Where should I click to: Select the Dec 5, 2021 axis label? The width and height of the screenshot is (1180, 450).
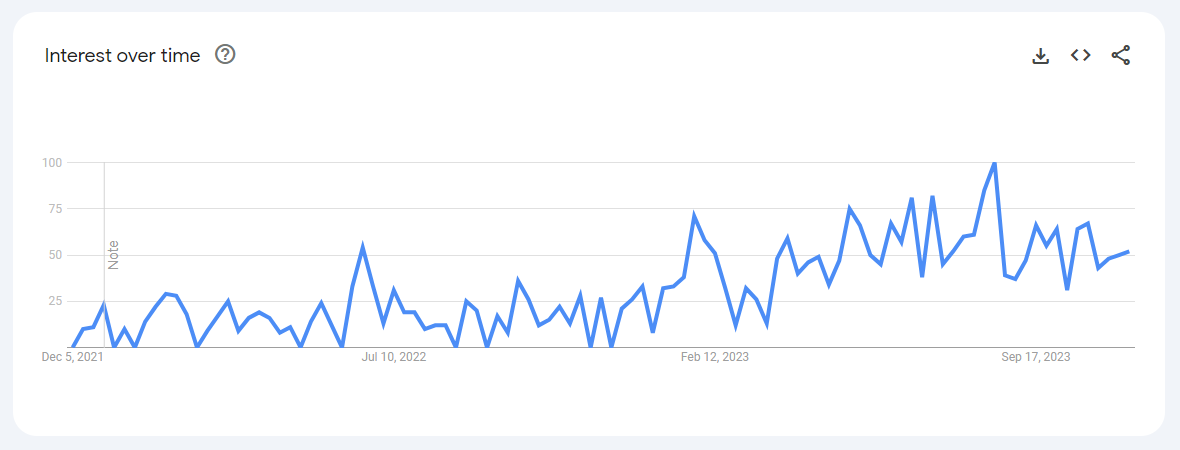pyautogui.click(x=73, y=357)
